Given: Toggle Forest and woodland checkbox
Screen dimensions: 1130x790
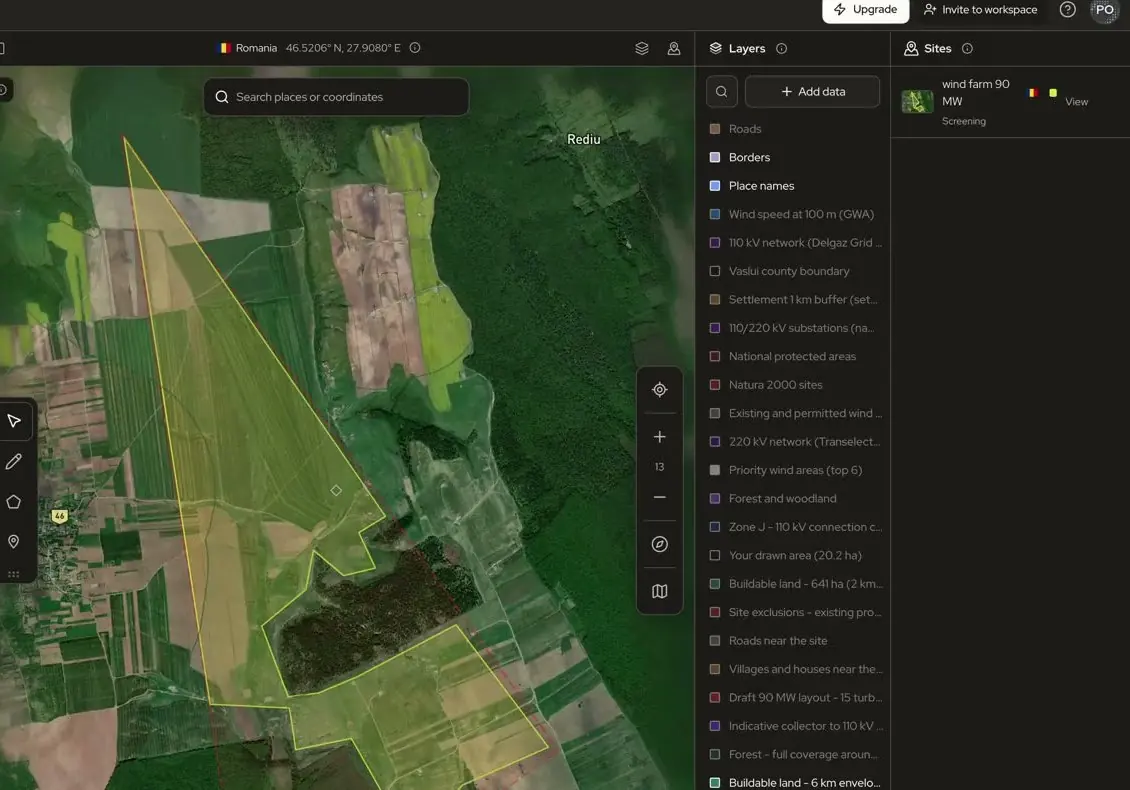Looking at the screenshot, I should [715, 499].
